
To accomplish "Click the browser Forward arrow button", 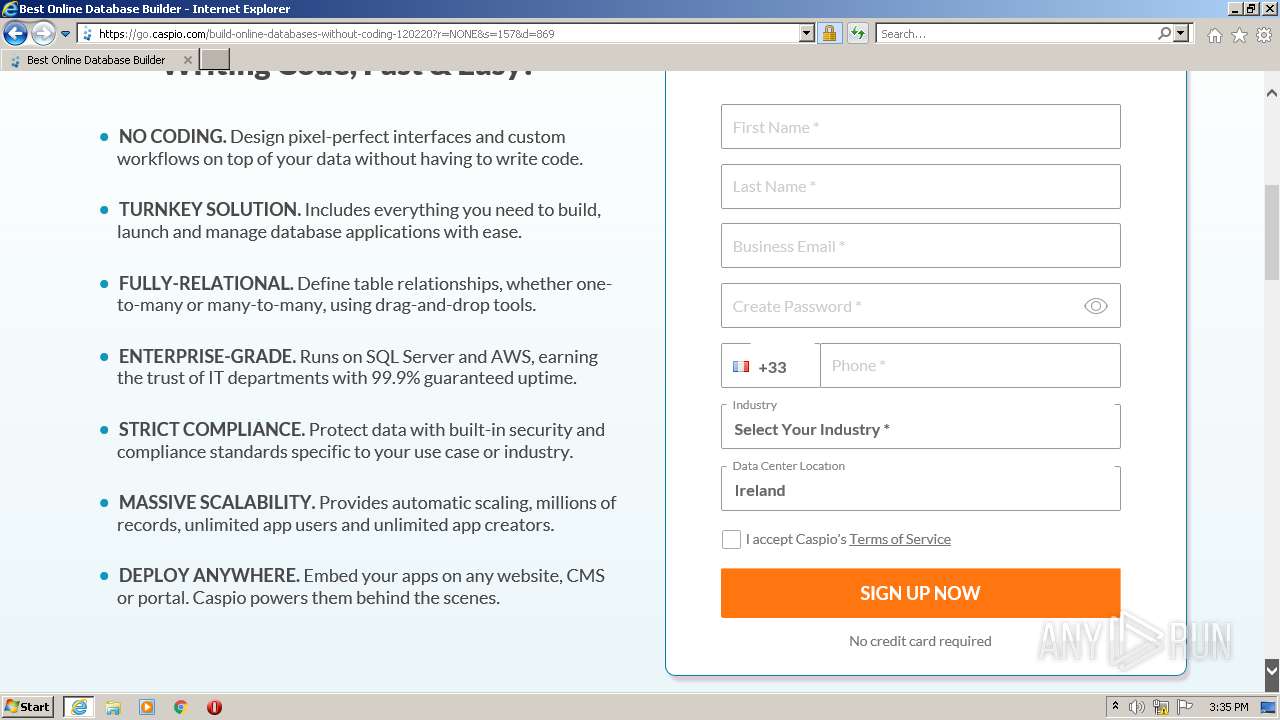I will pos(43,34).
